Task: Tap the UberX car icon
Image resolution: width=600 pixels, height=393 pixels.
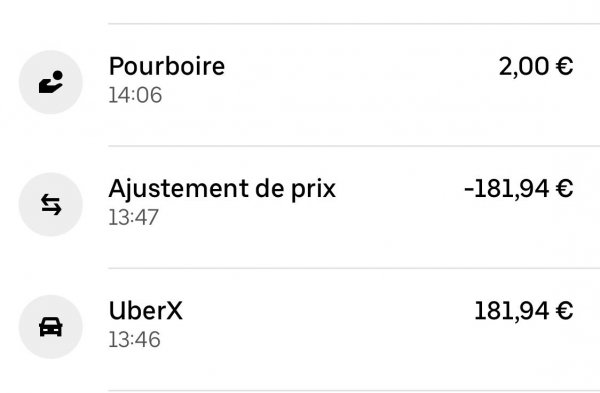Action: pos(51,327)
